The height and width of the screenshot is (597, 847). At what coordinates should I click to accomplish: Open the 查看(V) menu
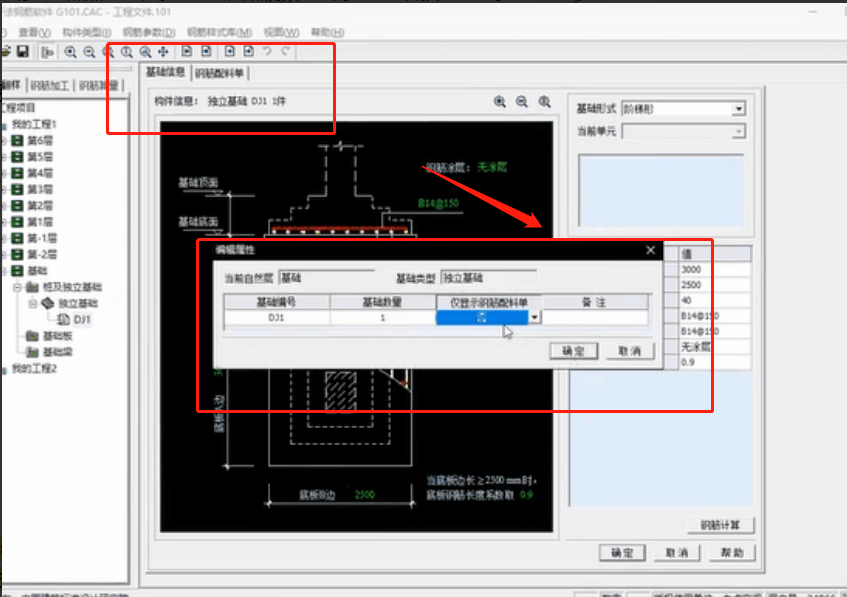point(35,32)
